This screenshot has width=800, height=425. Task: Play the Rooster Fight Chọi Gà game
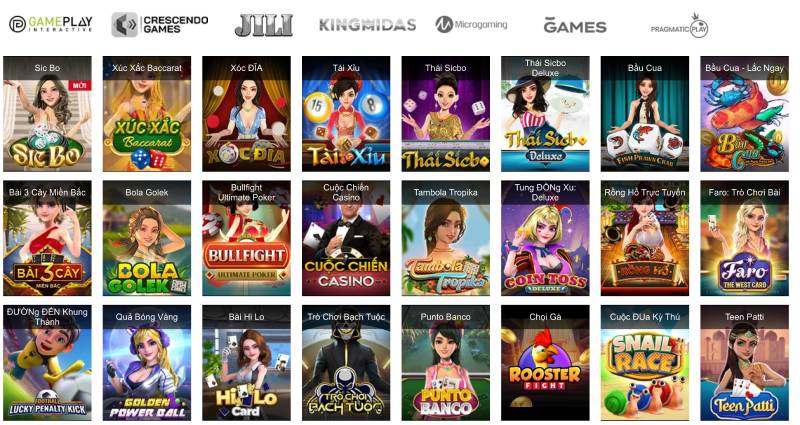545,363
